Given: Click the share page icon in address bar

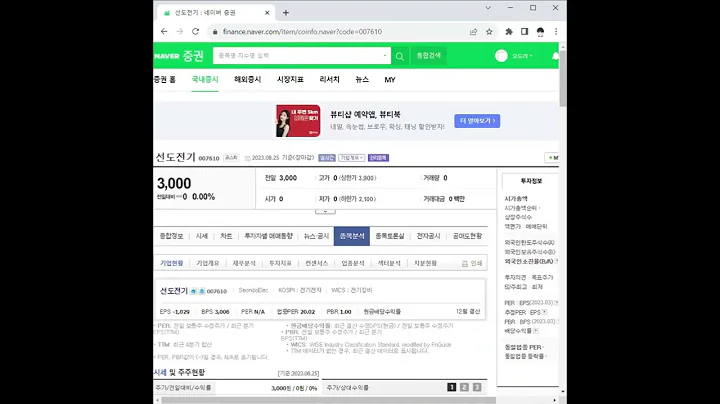Looking at the screenshot, I should [473, 32].
